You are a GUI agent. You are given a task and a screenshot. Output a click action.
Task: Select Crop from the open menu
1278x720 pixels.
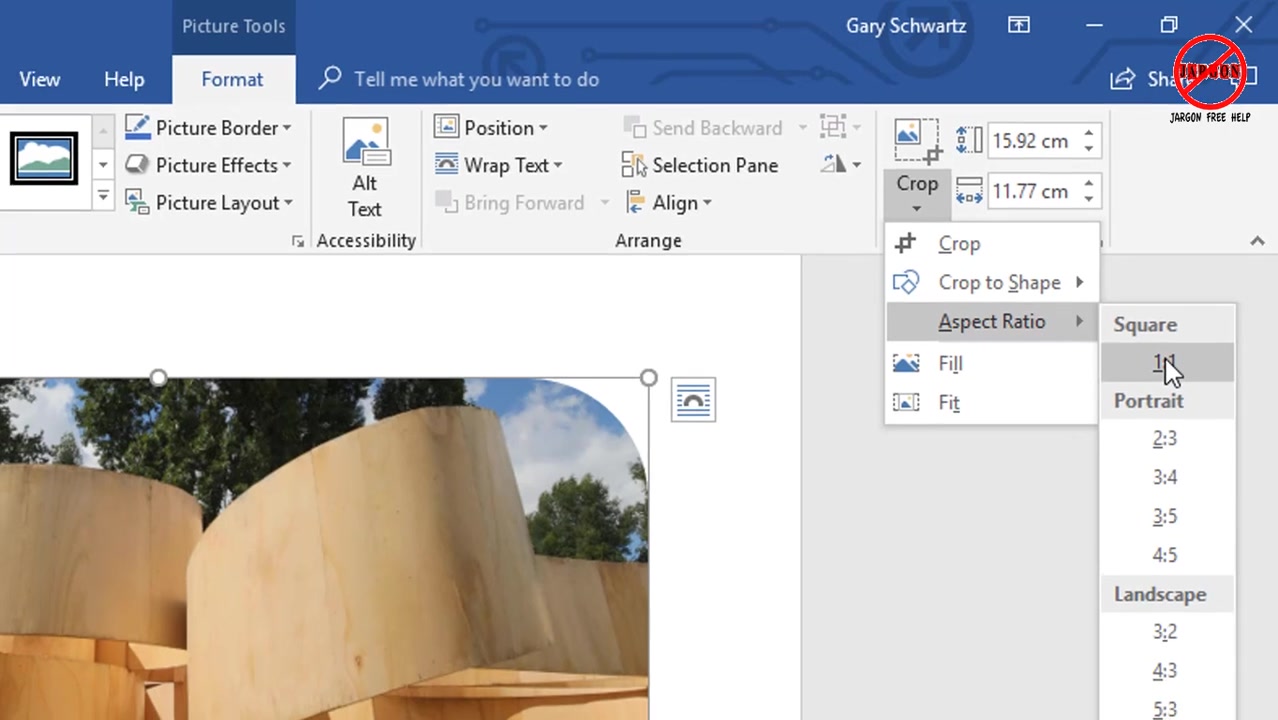[958, 243]
